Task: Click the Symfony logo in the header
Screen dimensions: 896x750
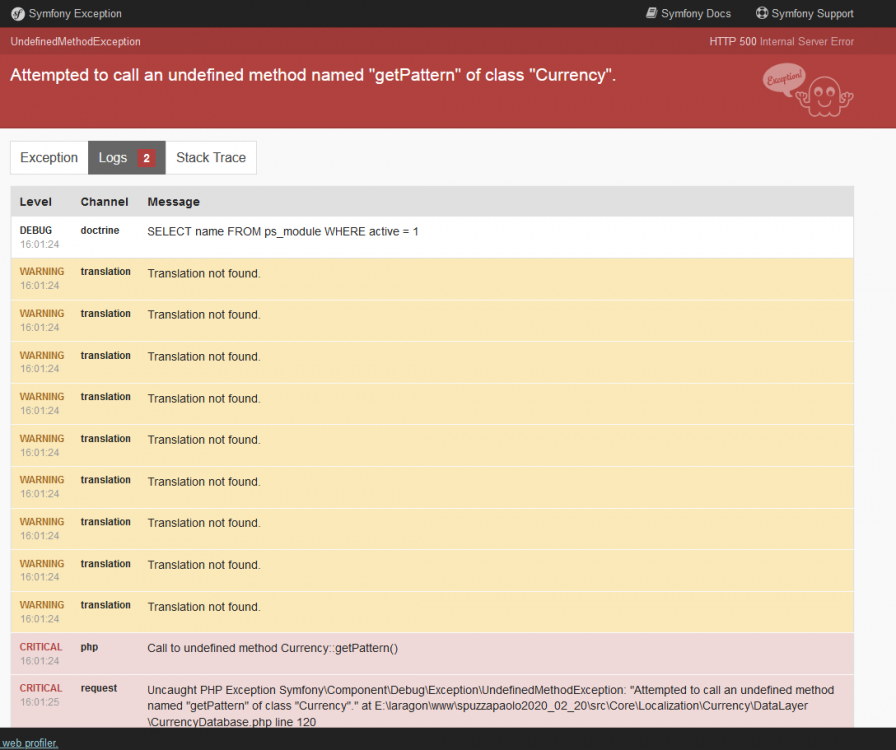Action: pyautogui.click(x=17, y=13)
